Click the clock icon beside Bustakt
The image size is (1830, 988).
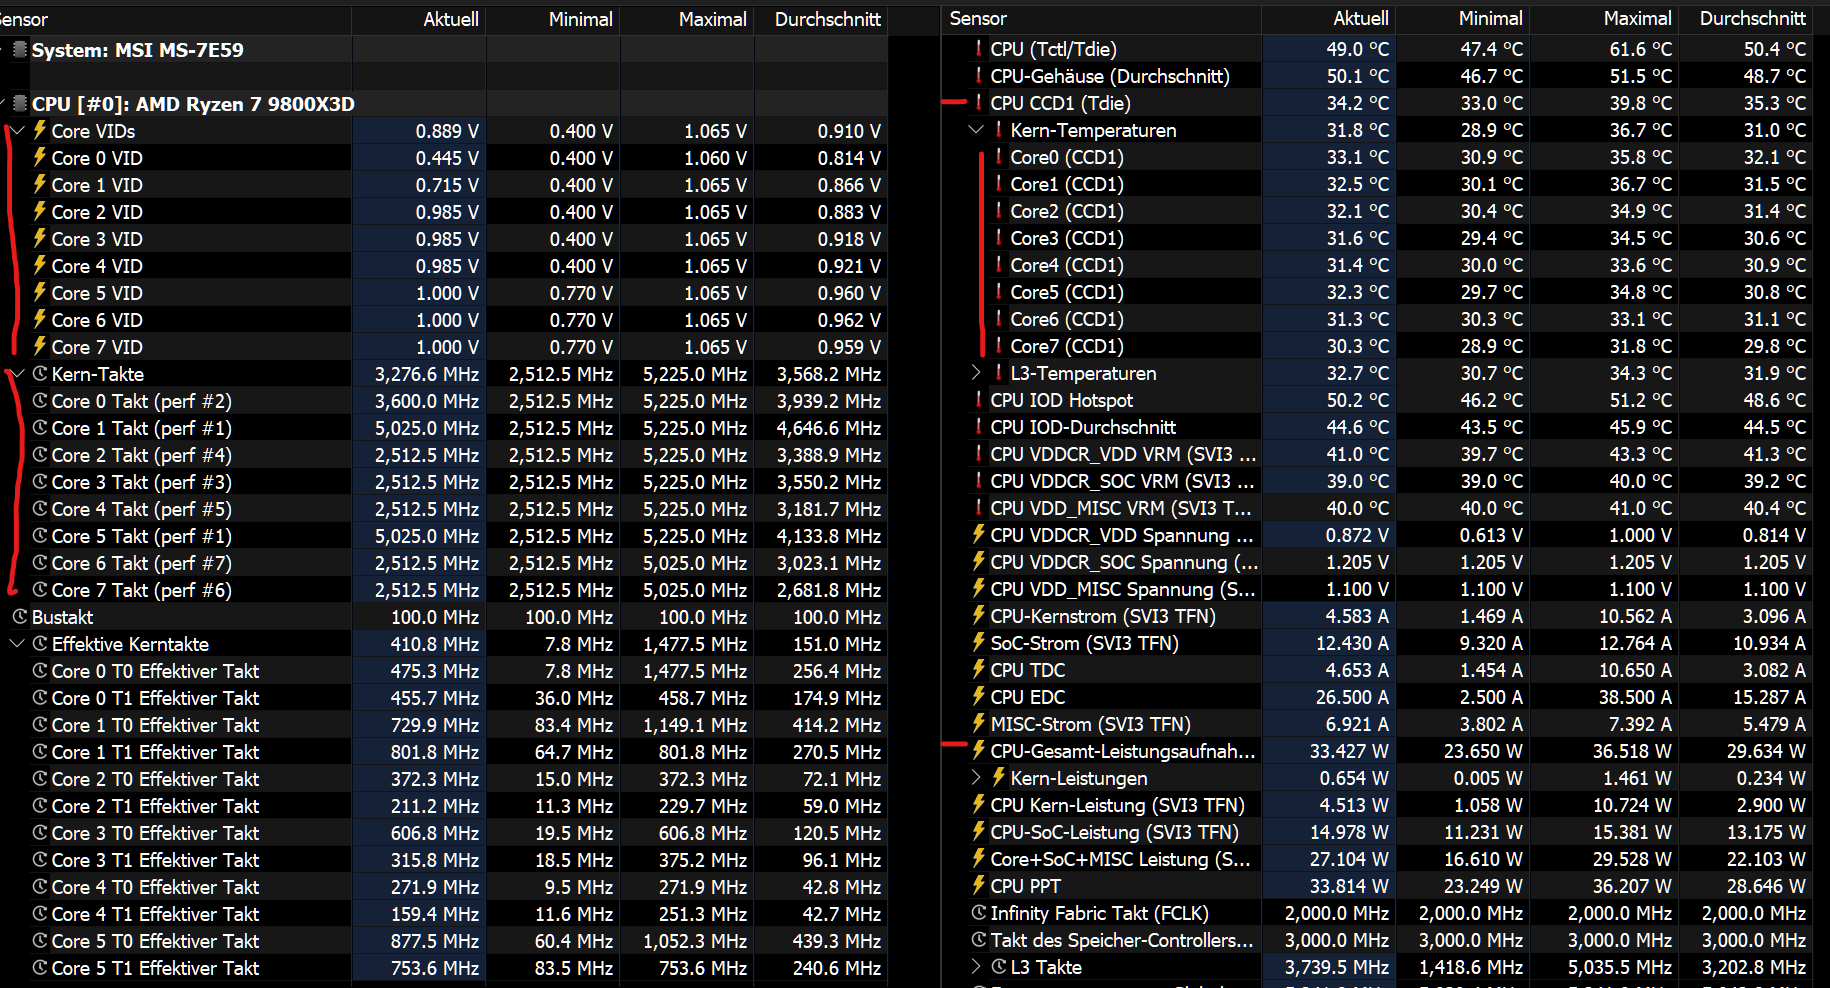20,617
